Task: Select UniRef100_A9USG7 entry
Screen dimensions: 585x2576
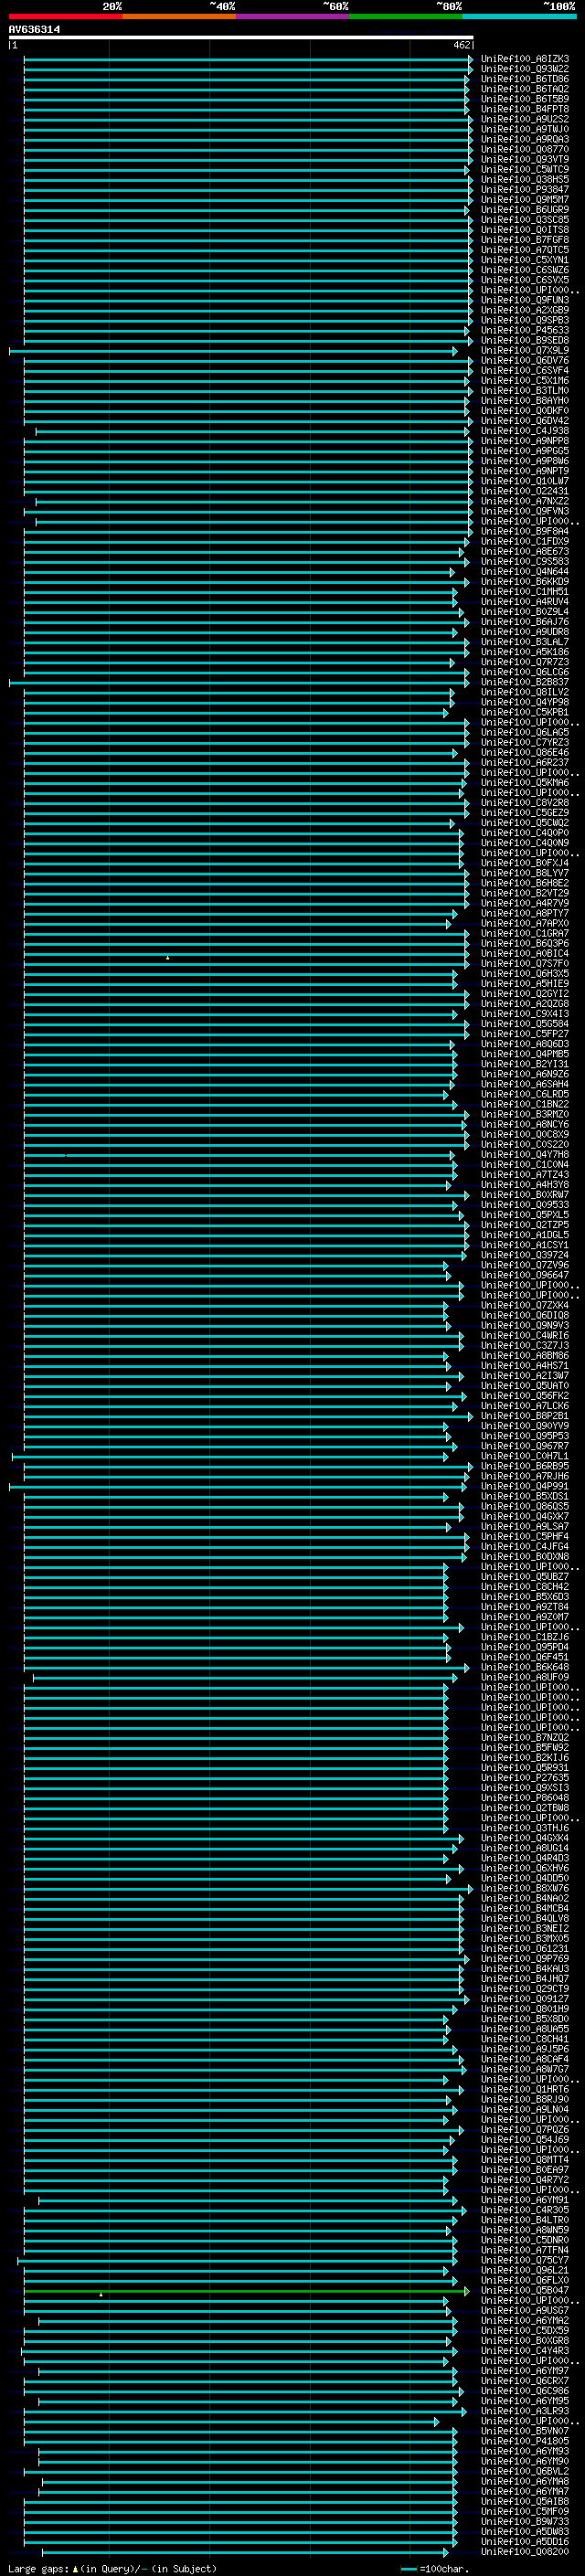Action: 525,2311
